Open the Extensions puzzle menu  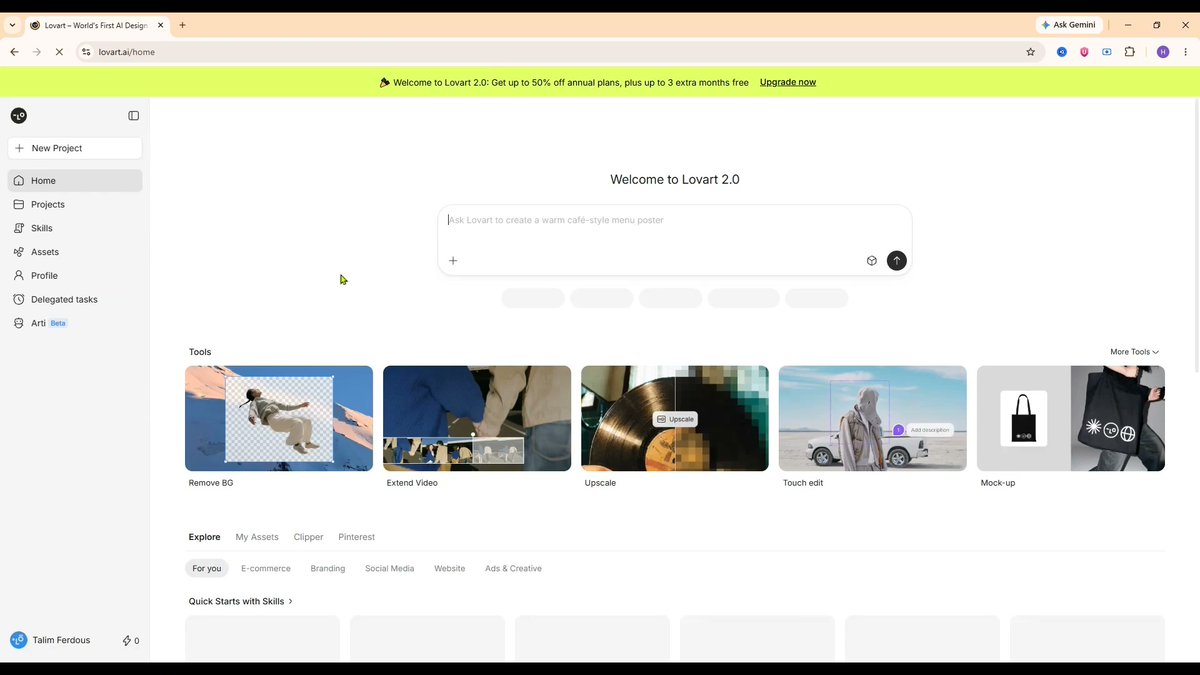1130,52
